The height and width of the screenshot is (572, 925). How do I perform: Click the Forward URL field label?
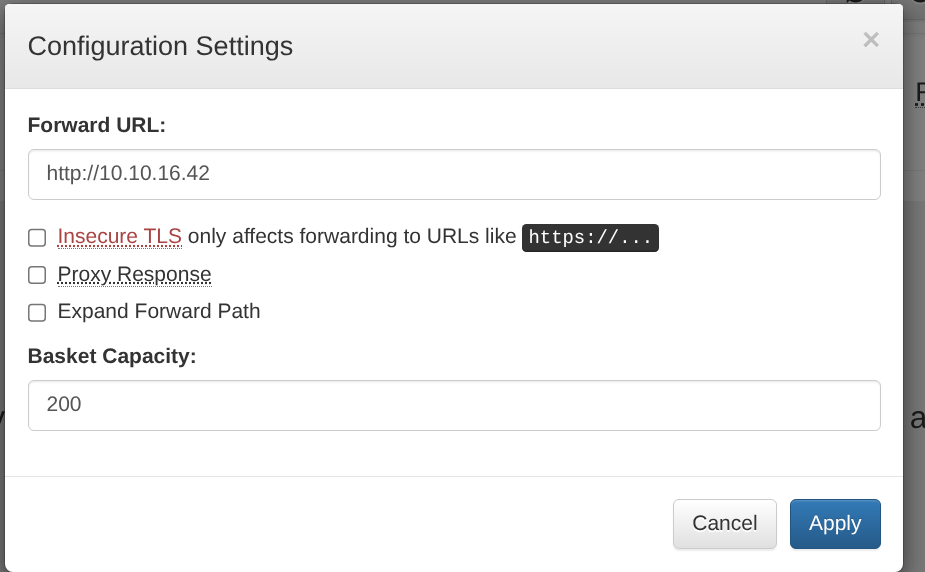tap(96, 125)
